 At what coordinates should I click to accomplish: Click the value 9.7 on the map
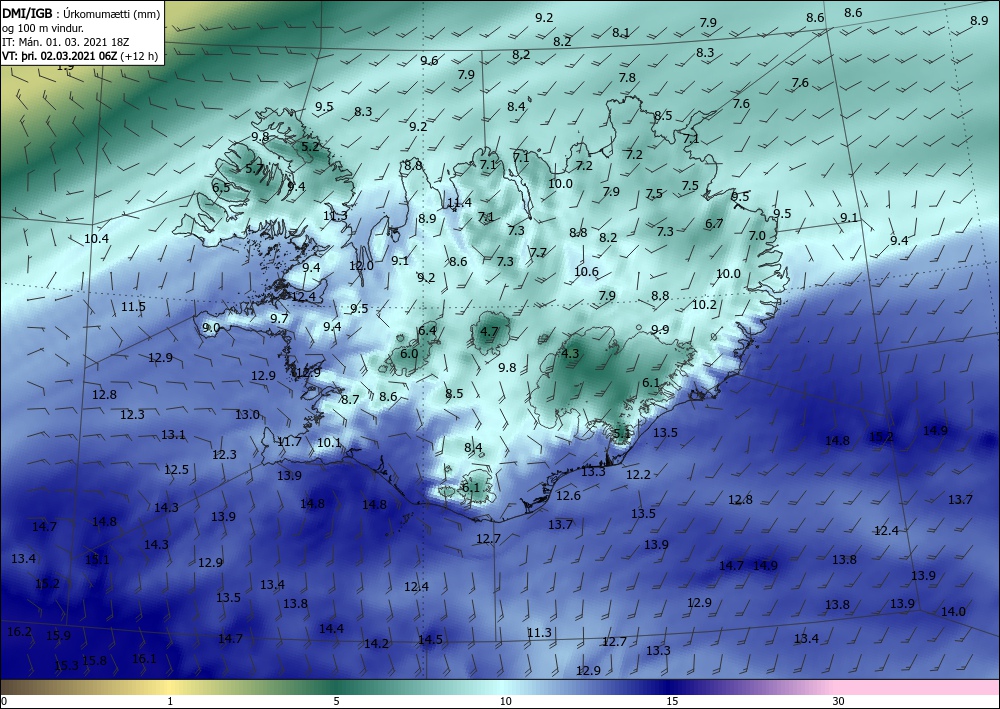pos(279,318)
